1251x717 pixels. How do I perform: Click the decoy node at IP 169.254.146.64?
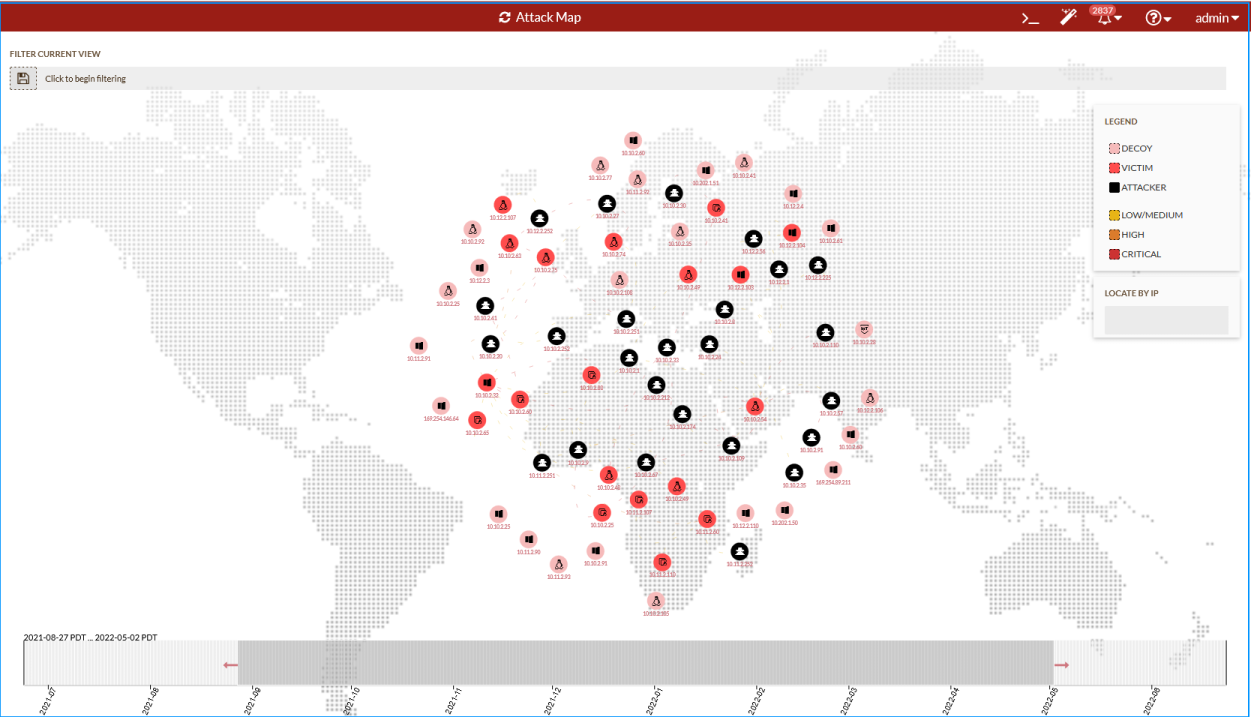[440, 405]
